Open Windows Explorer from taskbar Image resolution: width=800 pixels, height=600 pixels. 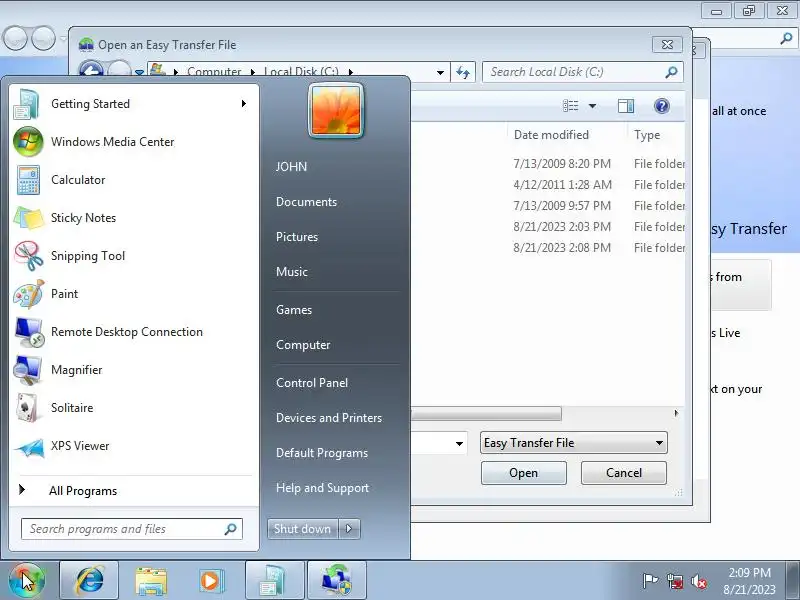[x=151, y=581]
